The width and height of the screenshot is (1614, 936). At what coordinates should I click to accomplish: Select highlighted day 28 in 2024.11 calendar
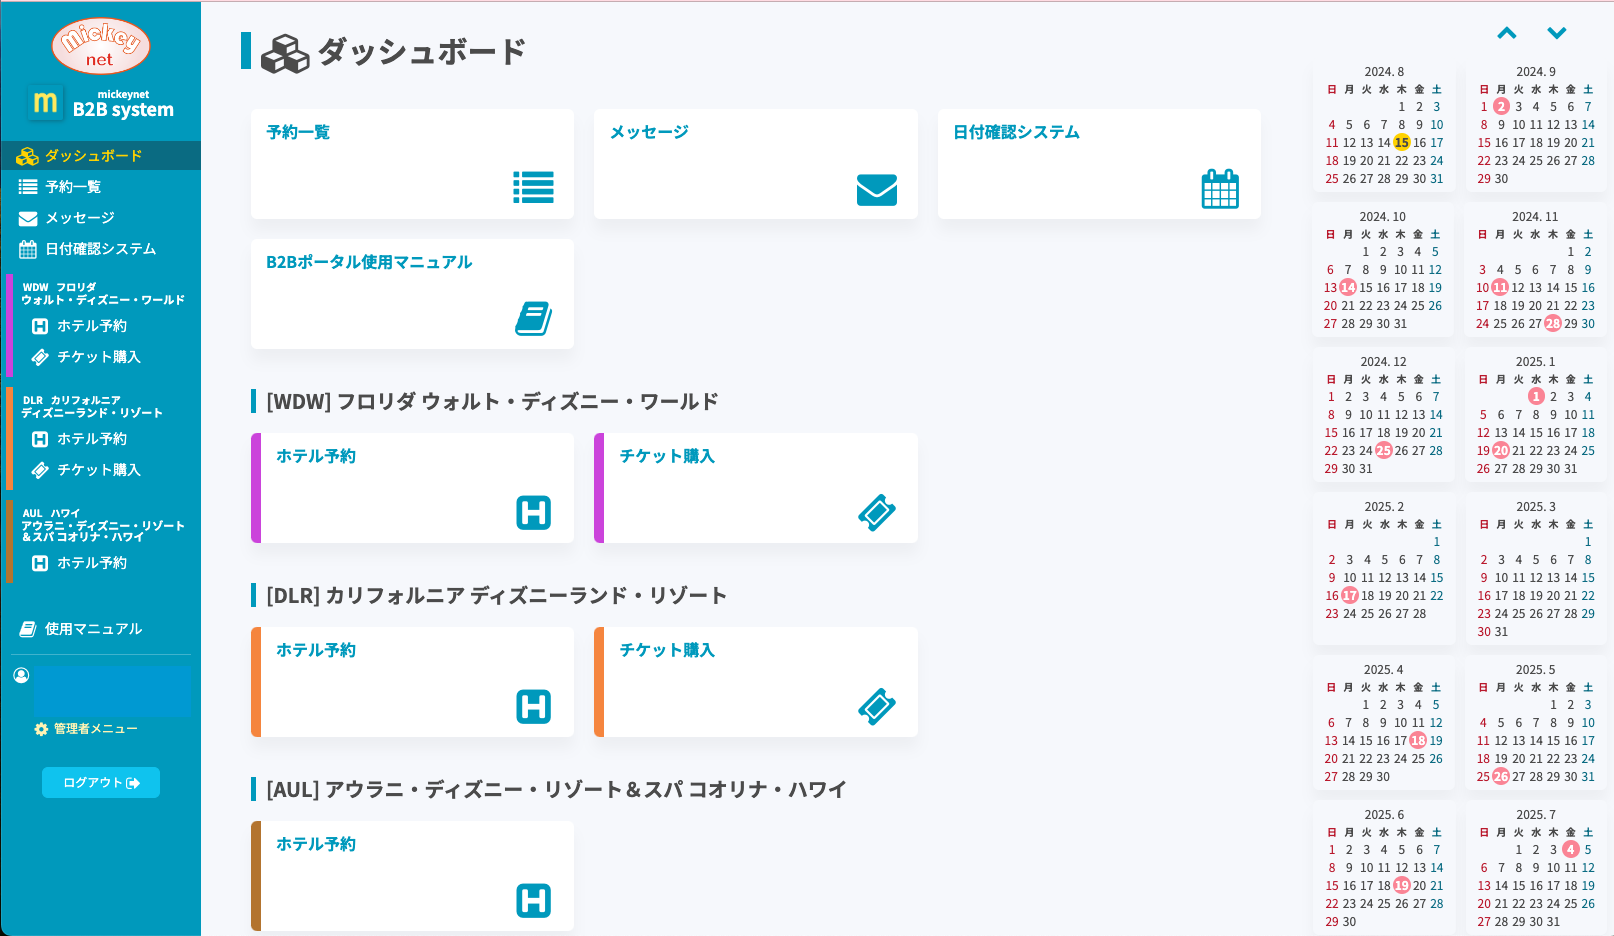click(x=1553, y=324)
